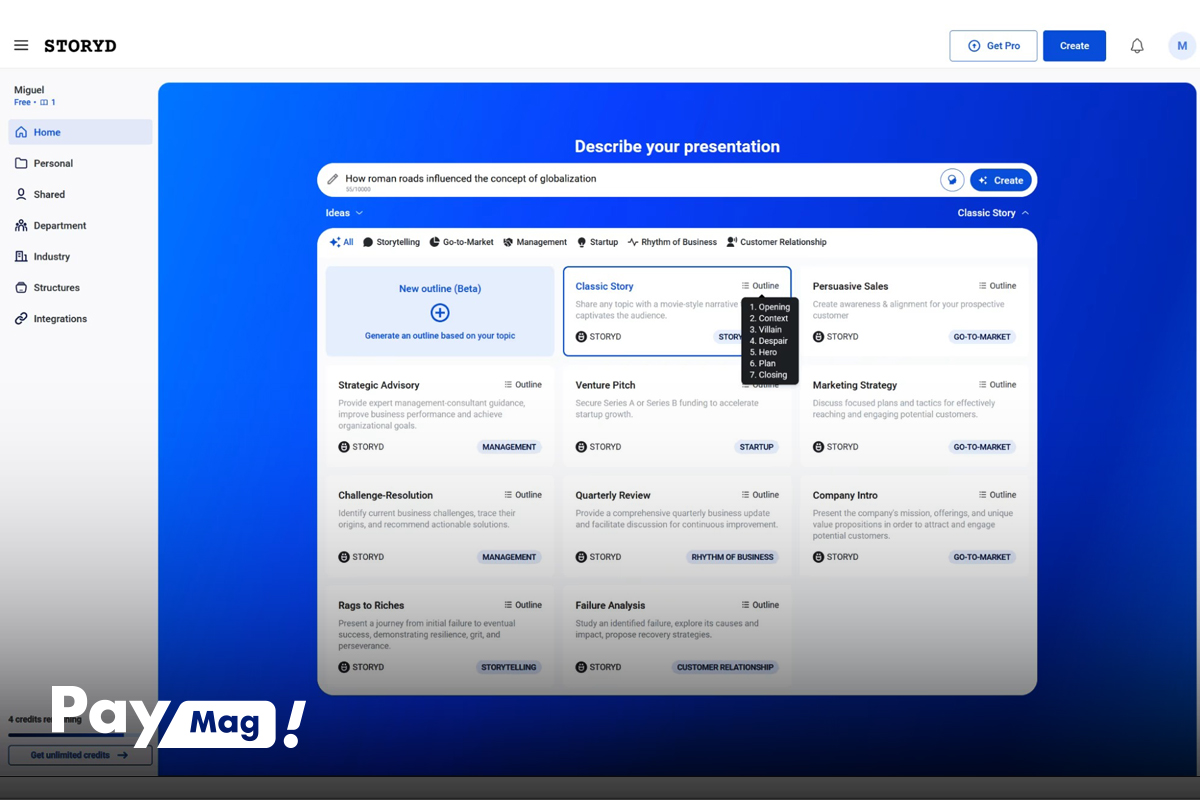Show Outline for Classic Story

(x=760, y=286)
